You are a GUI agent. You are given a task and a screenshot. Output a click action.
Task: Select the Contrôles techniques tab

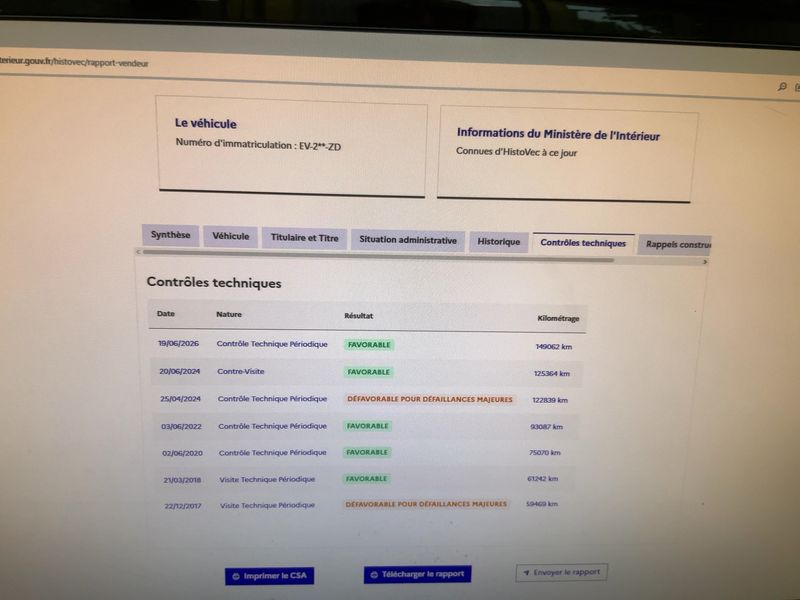[x=583, y=243]
